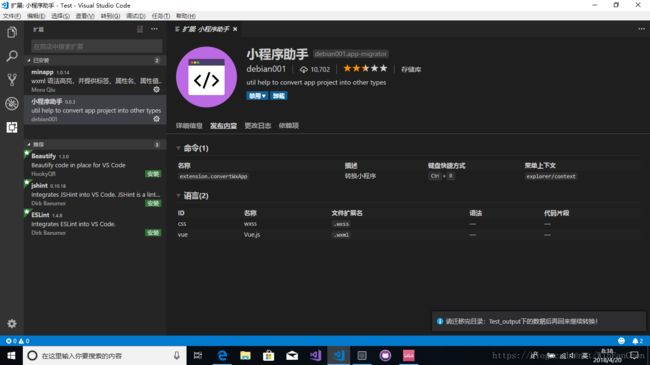
Task: Open gear menu for 小程序助手 extension
Action: click(156, 119)
